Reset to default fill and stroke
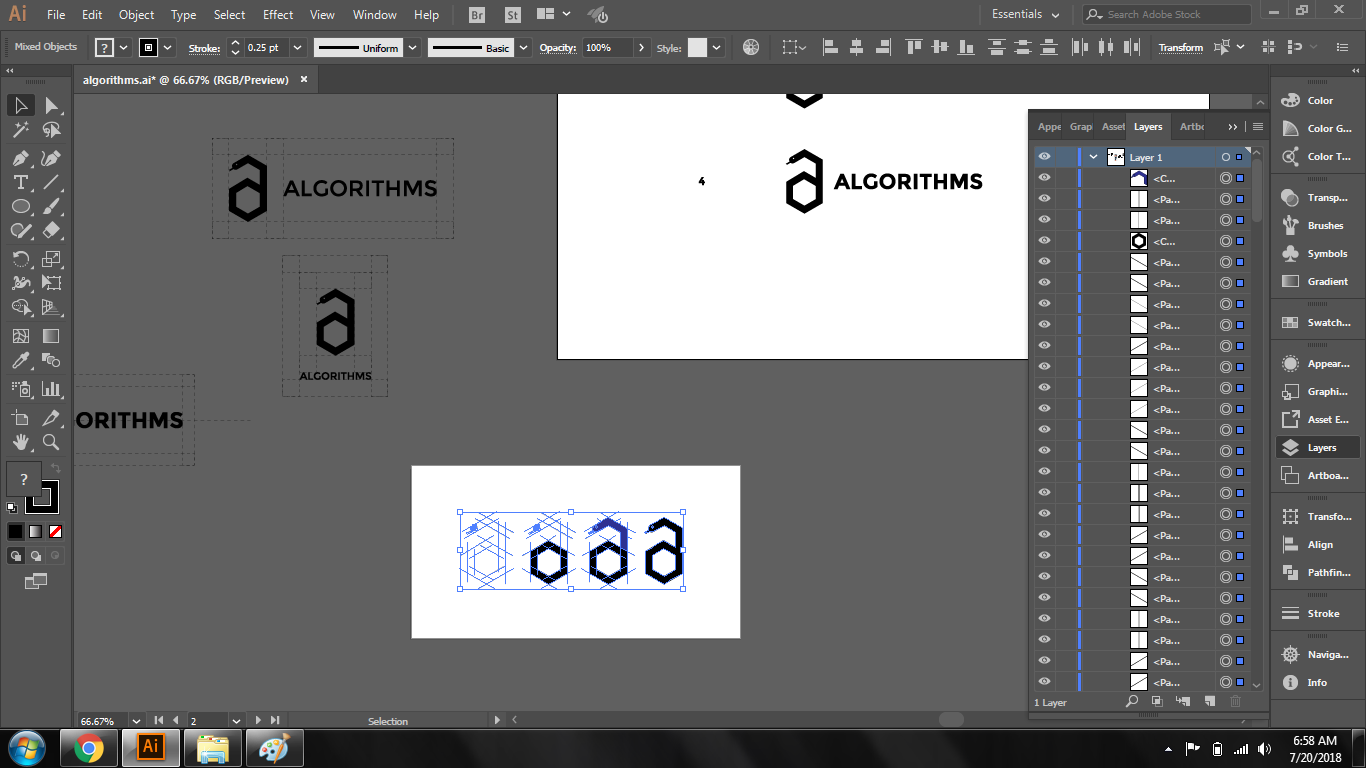This screenshot has height=768, width=1366. click(12, 507)
